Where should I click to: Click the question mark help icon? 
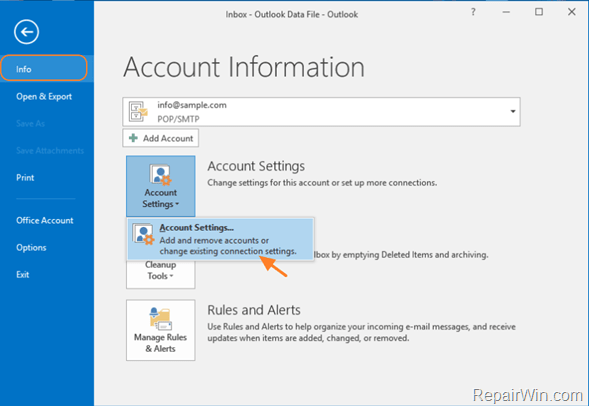pyautogui.click(x=473, y=12)
